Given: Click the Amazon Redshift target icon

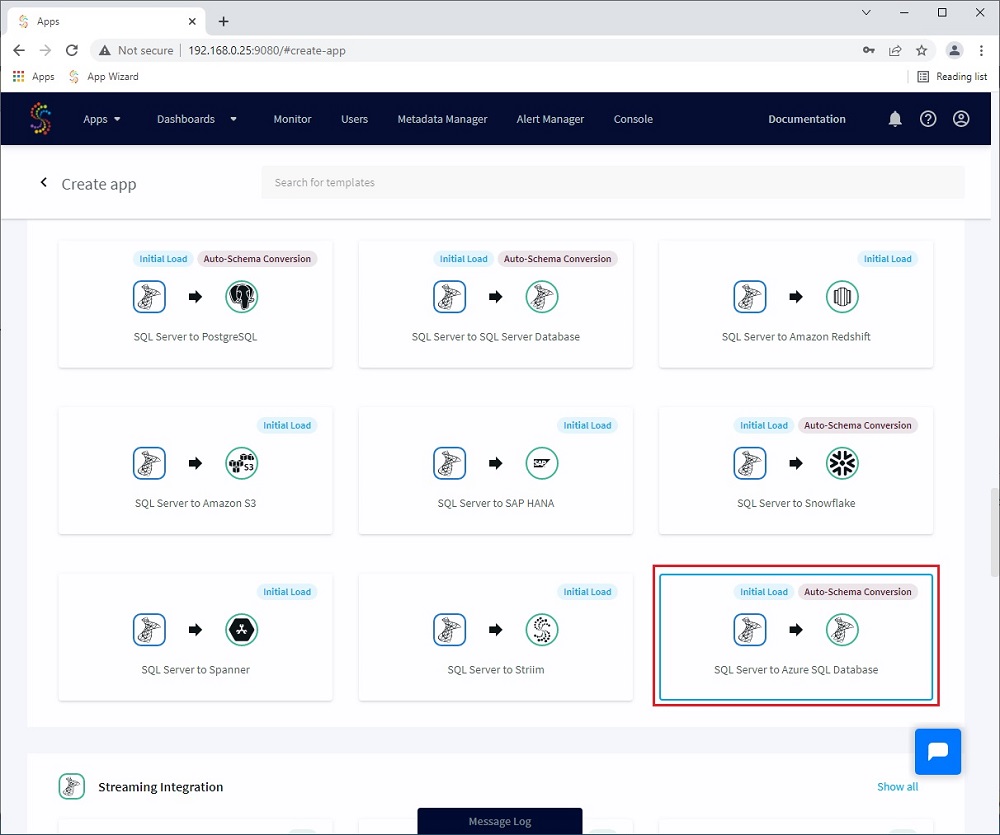Looking at the screenshot, I should coord(842,297).
